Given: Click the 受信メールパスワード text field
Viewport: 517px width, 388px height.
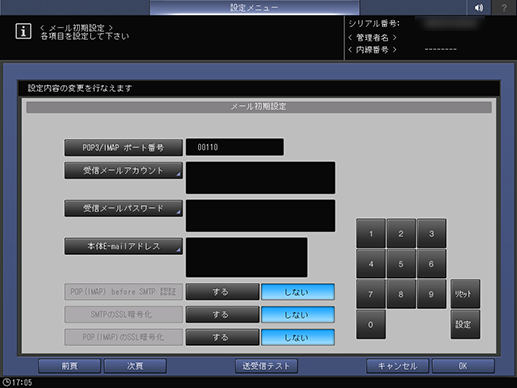Looking at the screenshot, I should (x=260, y=216).
